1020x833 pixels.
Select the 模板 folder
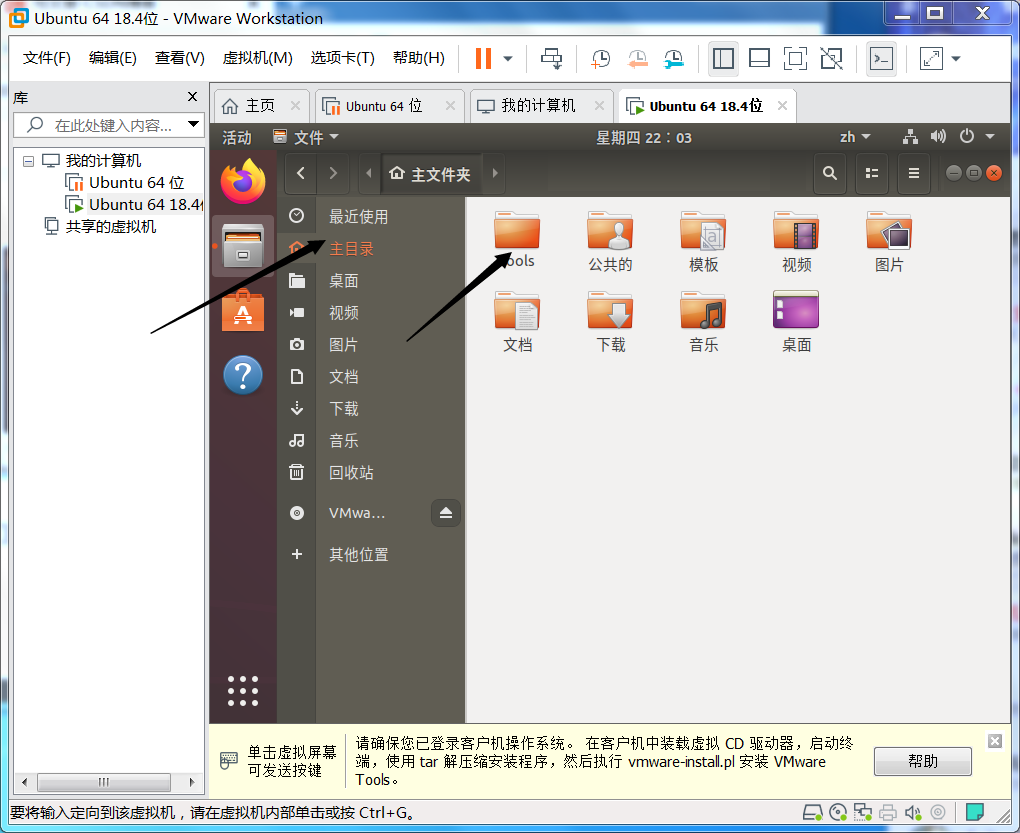[x=703, y=241]
